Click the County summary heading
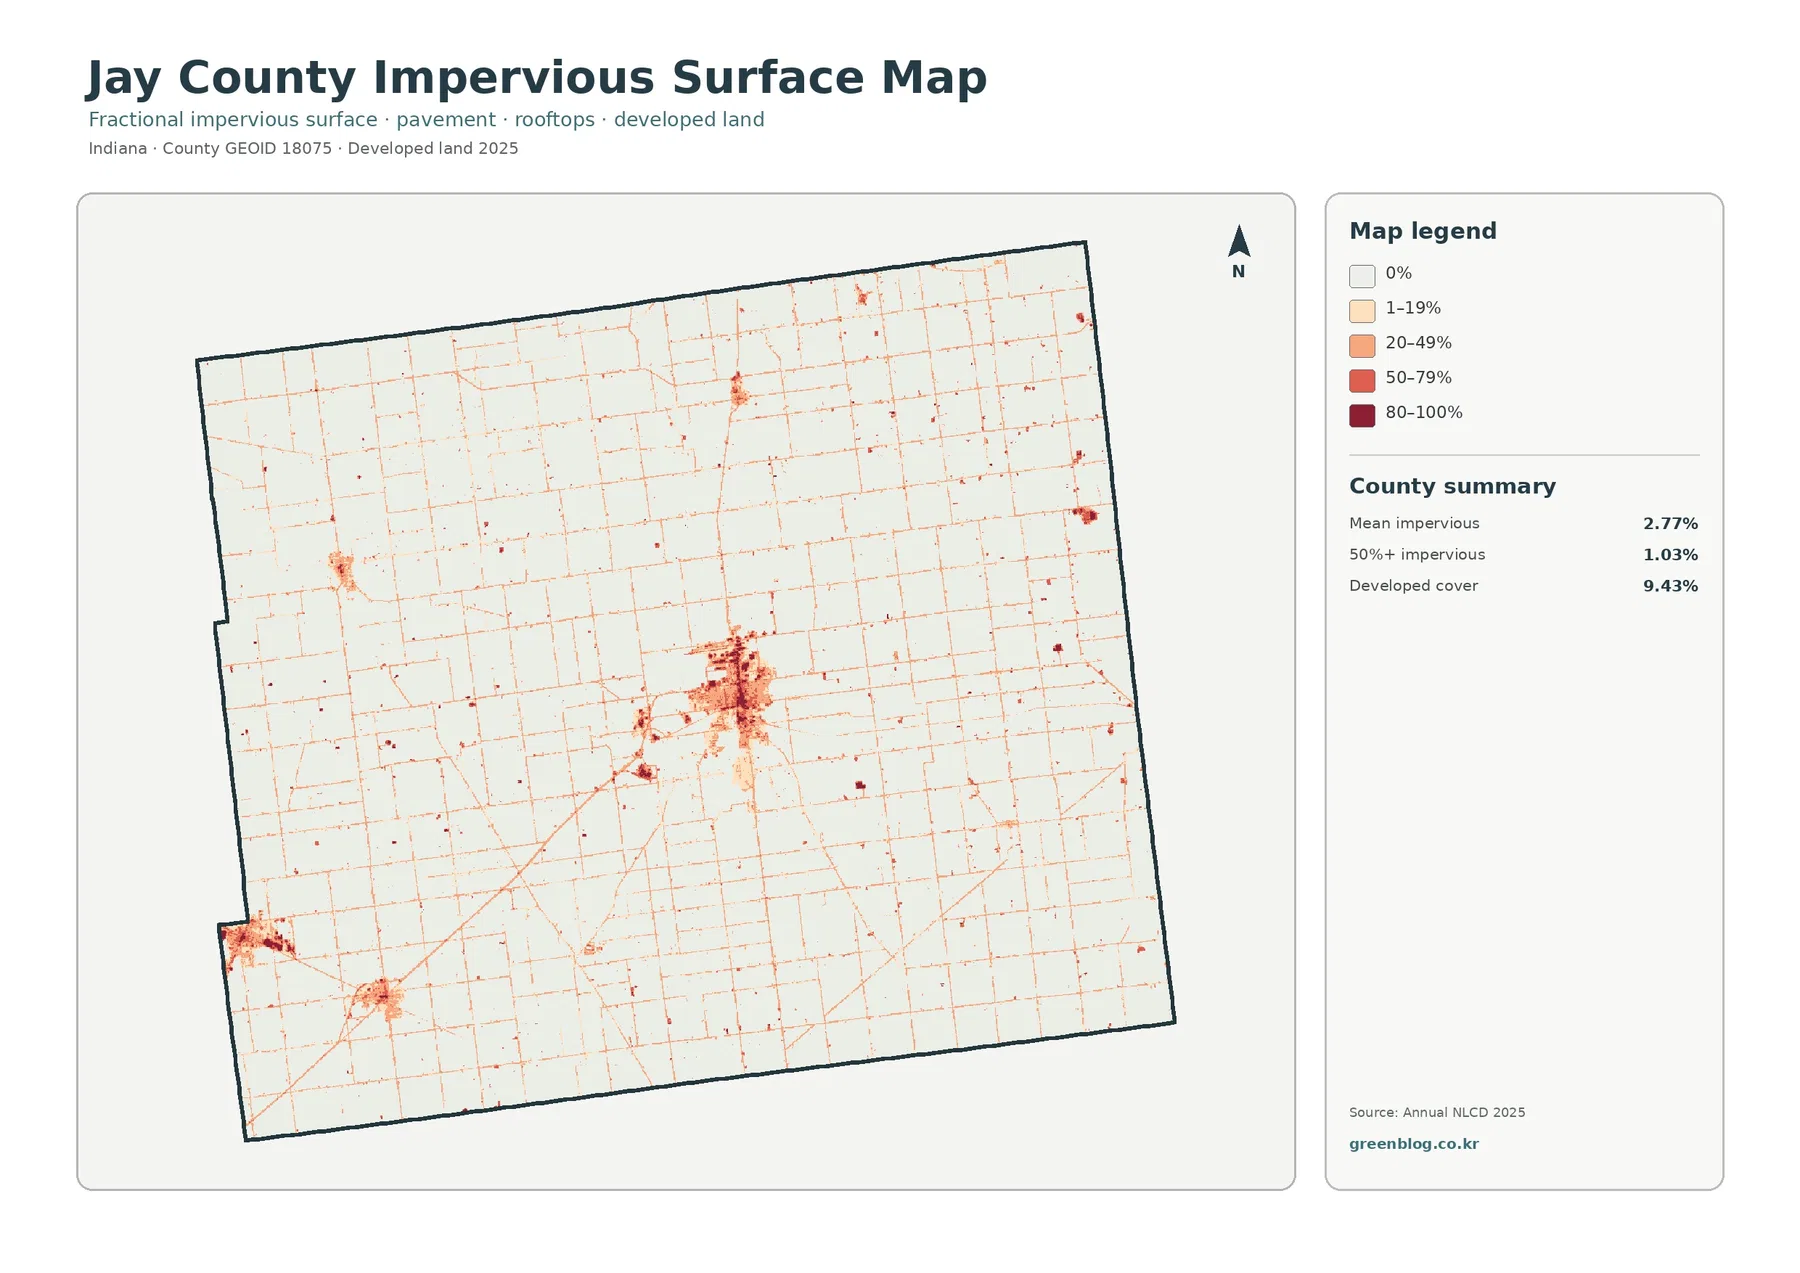The width and height of the screenshot is (1800, 1273). pyautogui.click(x=1452, y=486)
